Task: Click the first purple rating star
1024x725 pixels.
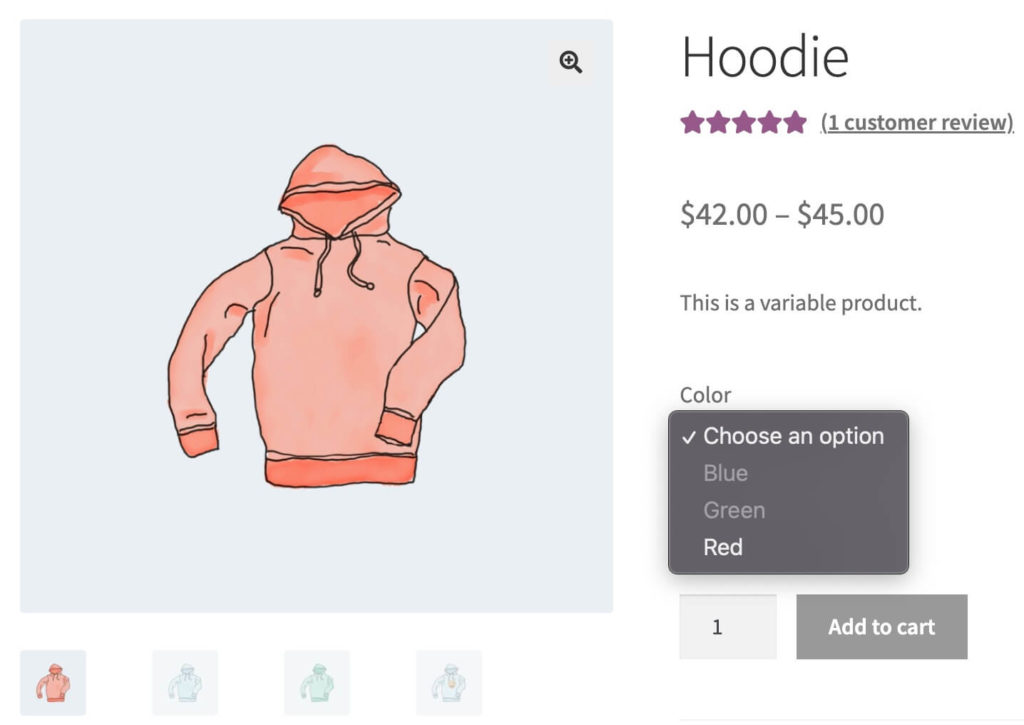Action: click(692, 122)
